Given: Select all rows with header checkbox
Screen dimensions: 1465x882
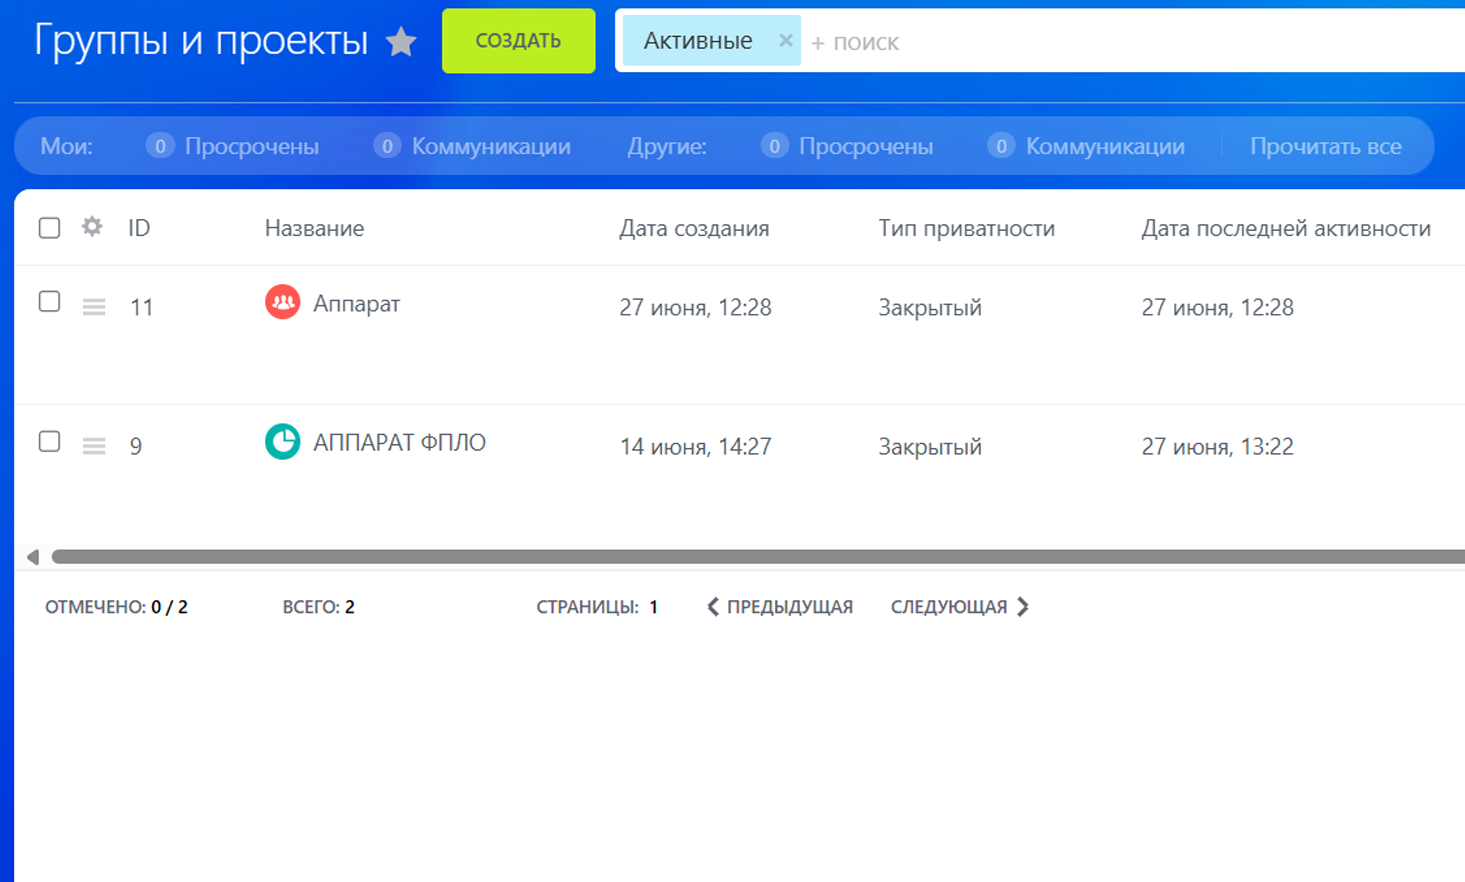Looking at the screenshot, I should (49, 228).
